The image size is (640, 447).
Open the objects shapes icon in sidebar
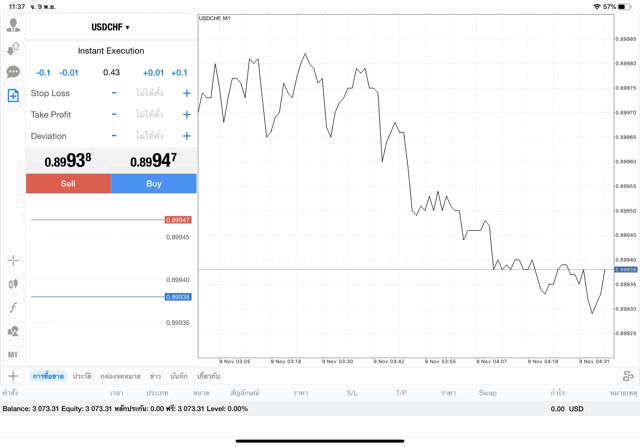click(13, 331)
